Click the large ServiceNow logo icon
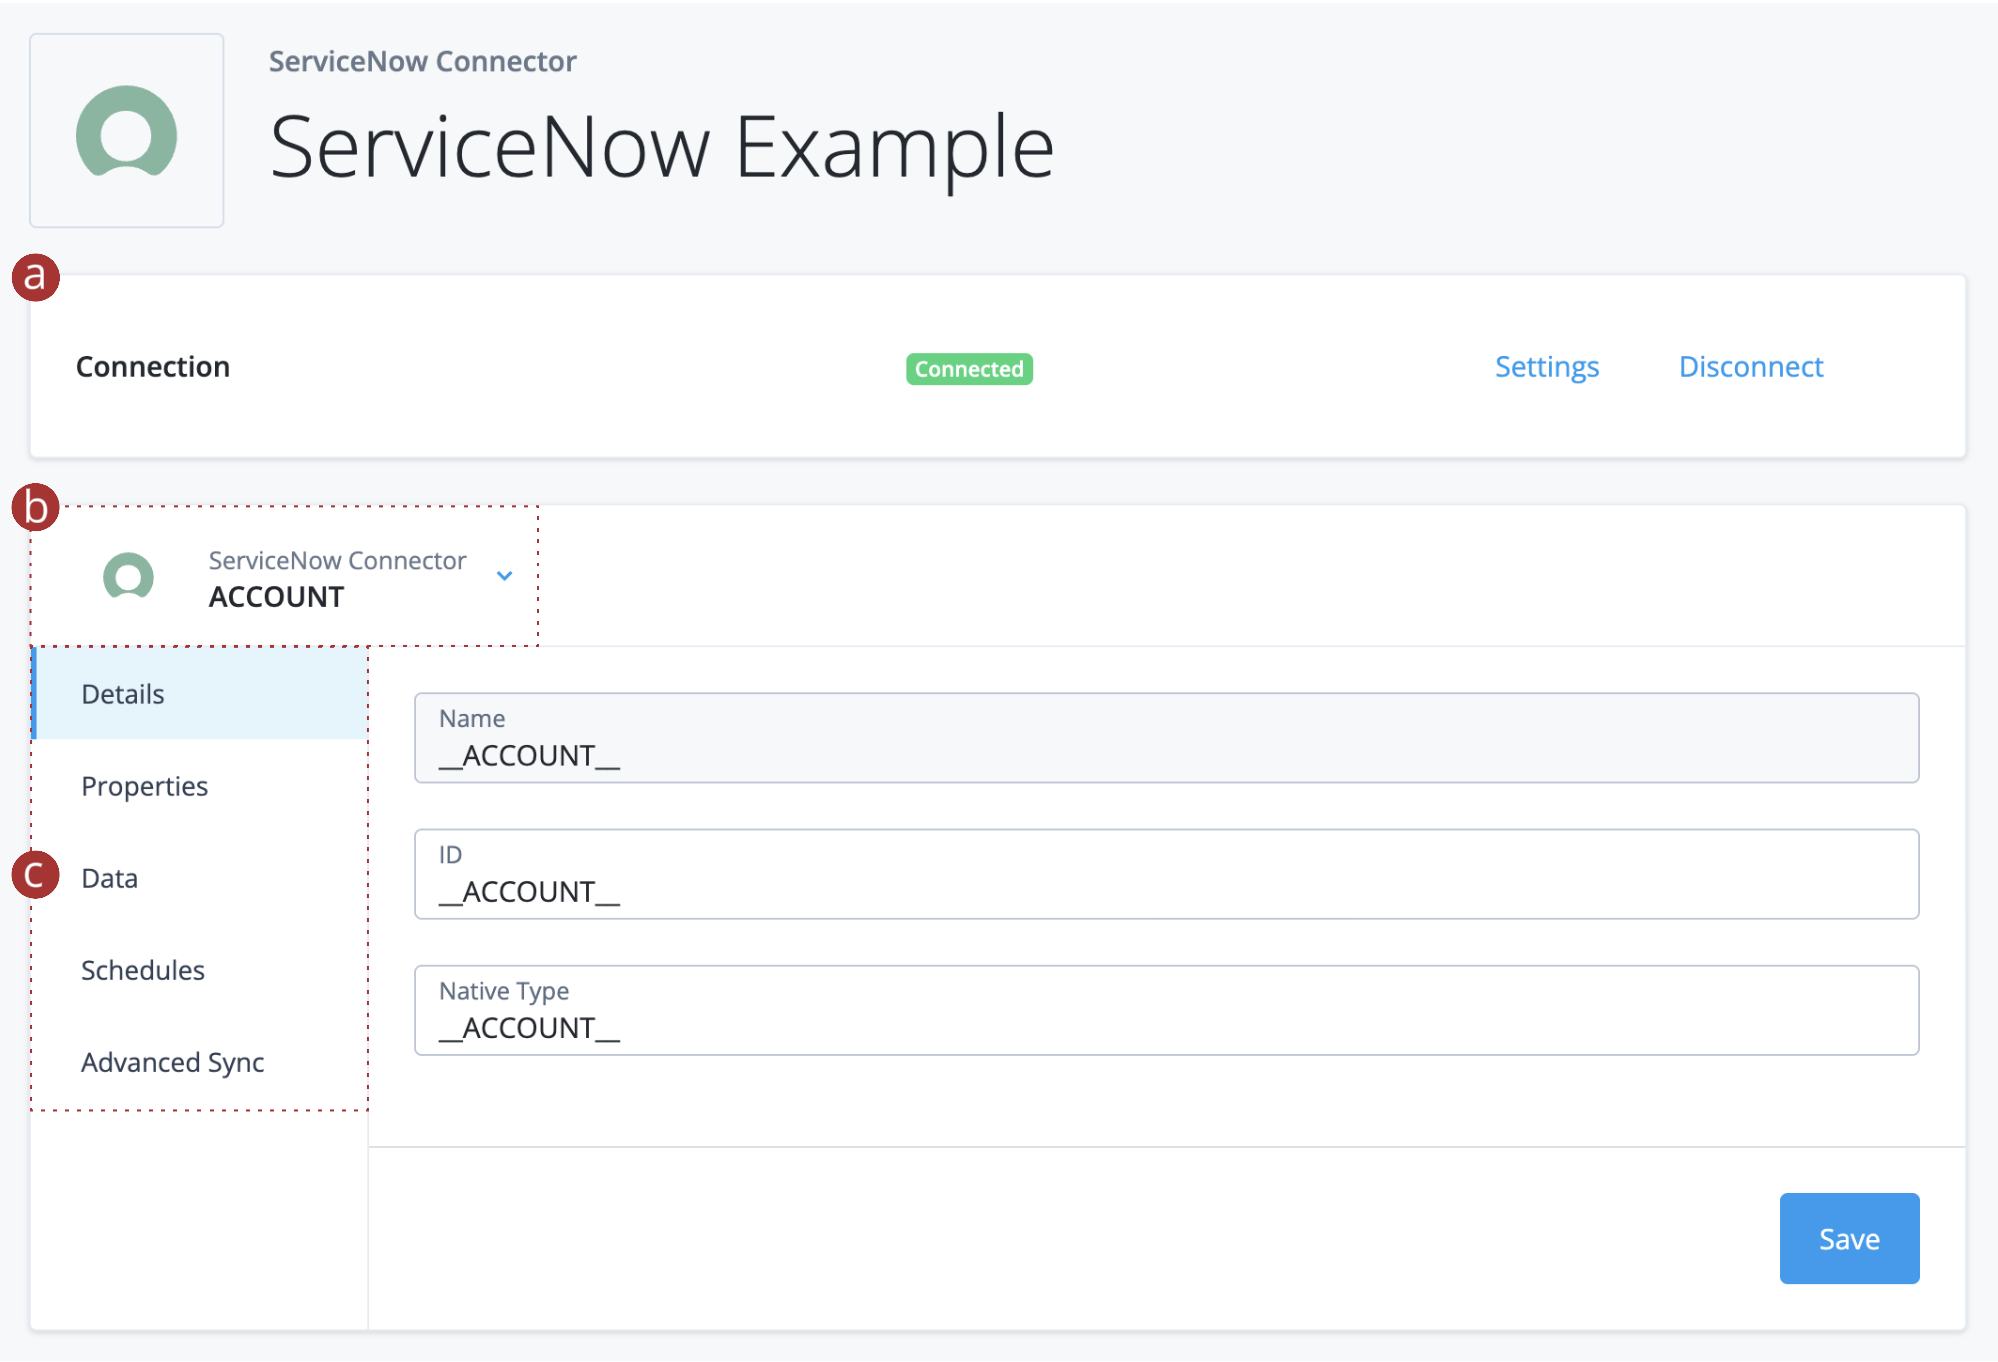Screen dimensions: 1998x1362 coord(127,131)
